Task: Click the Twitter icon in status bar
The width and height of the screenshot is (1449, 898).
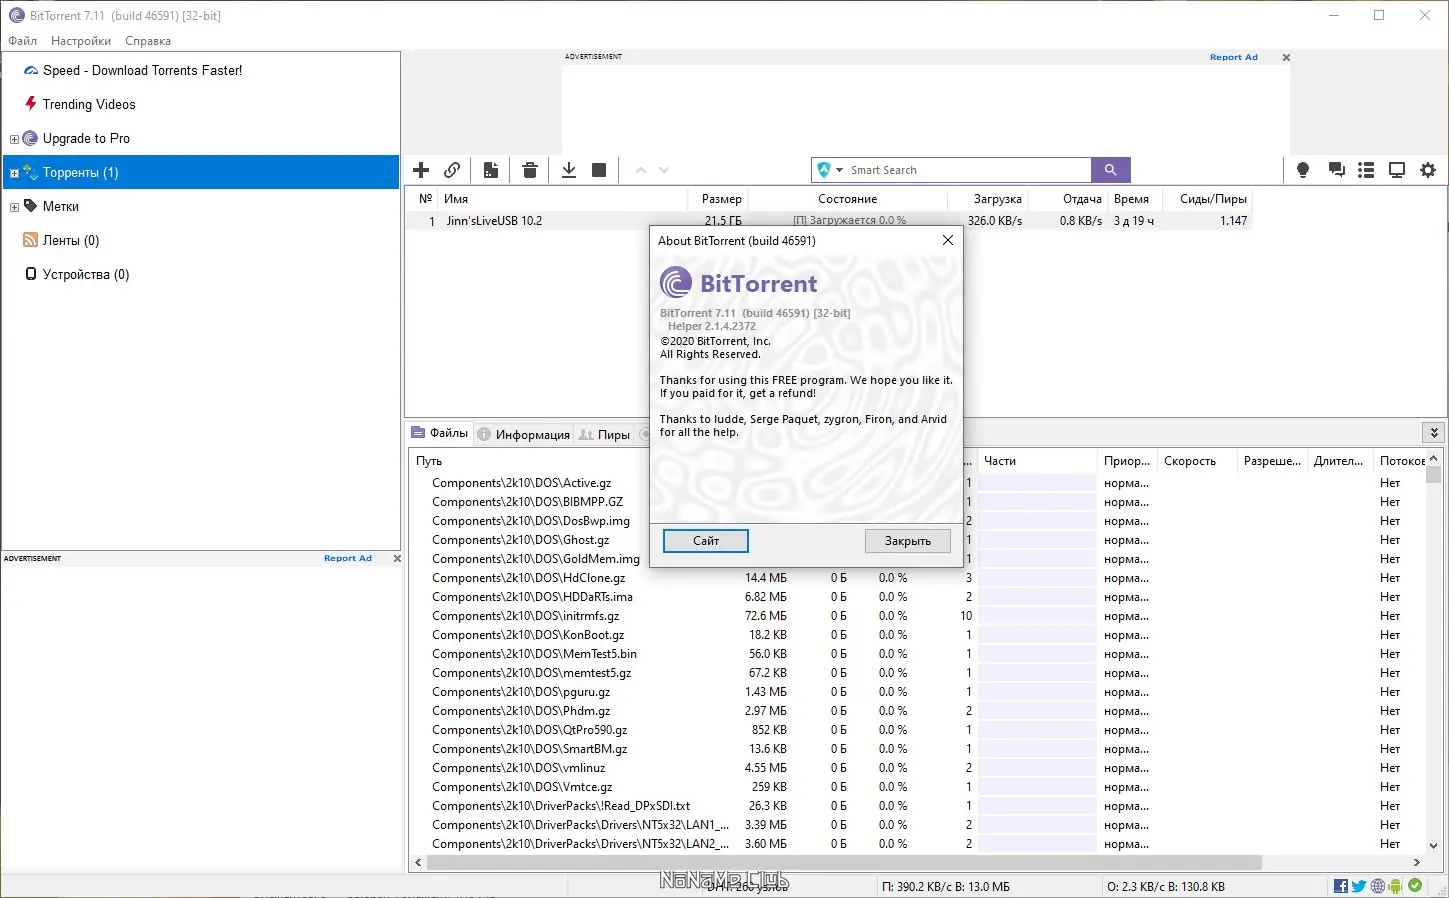Action: tap(1359, 886)
